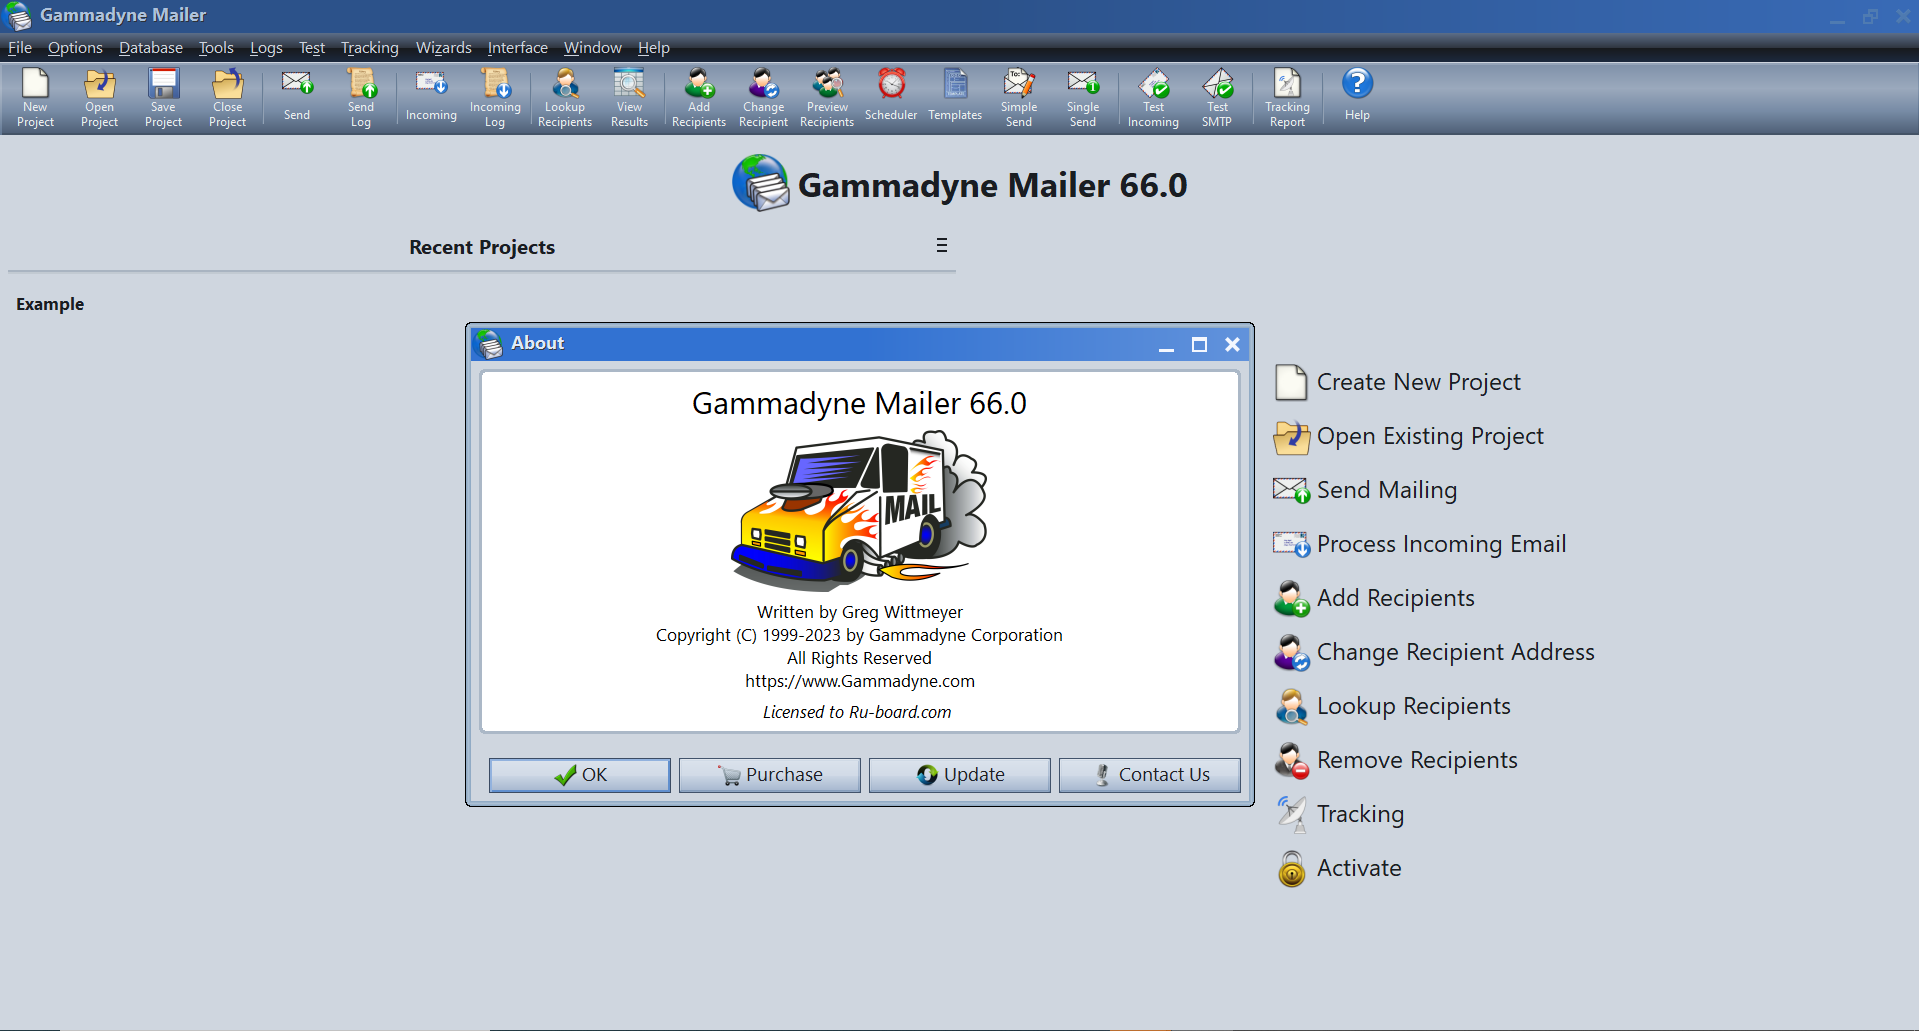The image size is (1919, 1031).
Task: Click the Preview Recipients toolbar icon
Action: [827, 97]
